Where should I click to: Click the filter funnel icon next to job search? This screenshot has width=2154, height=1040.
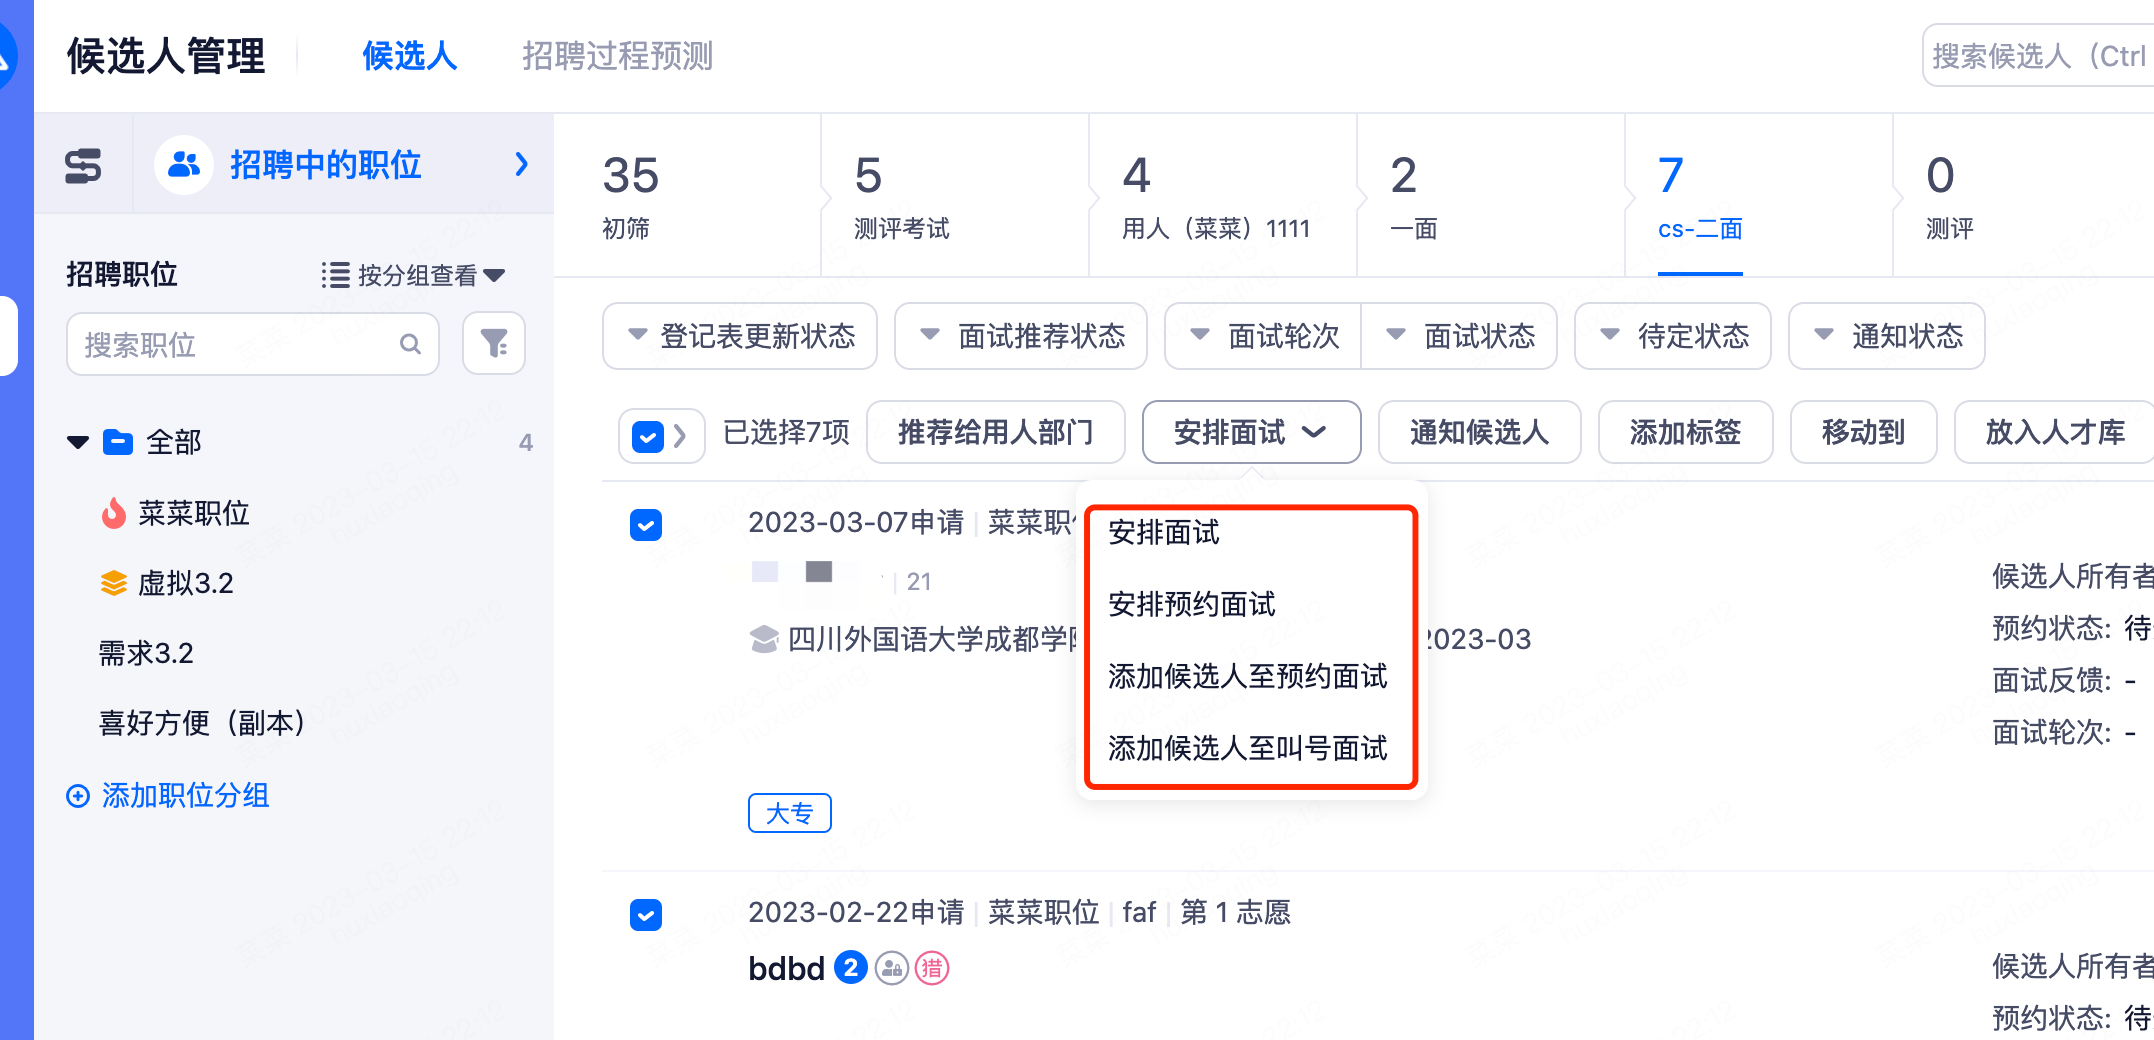click(x=494, y=344)
